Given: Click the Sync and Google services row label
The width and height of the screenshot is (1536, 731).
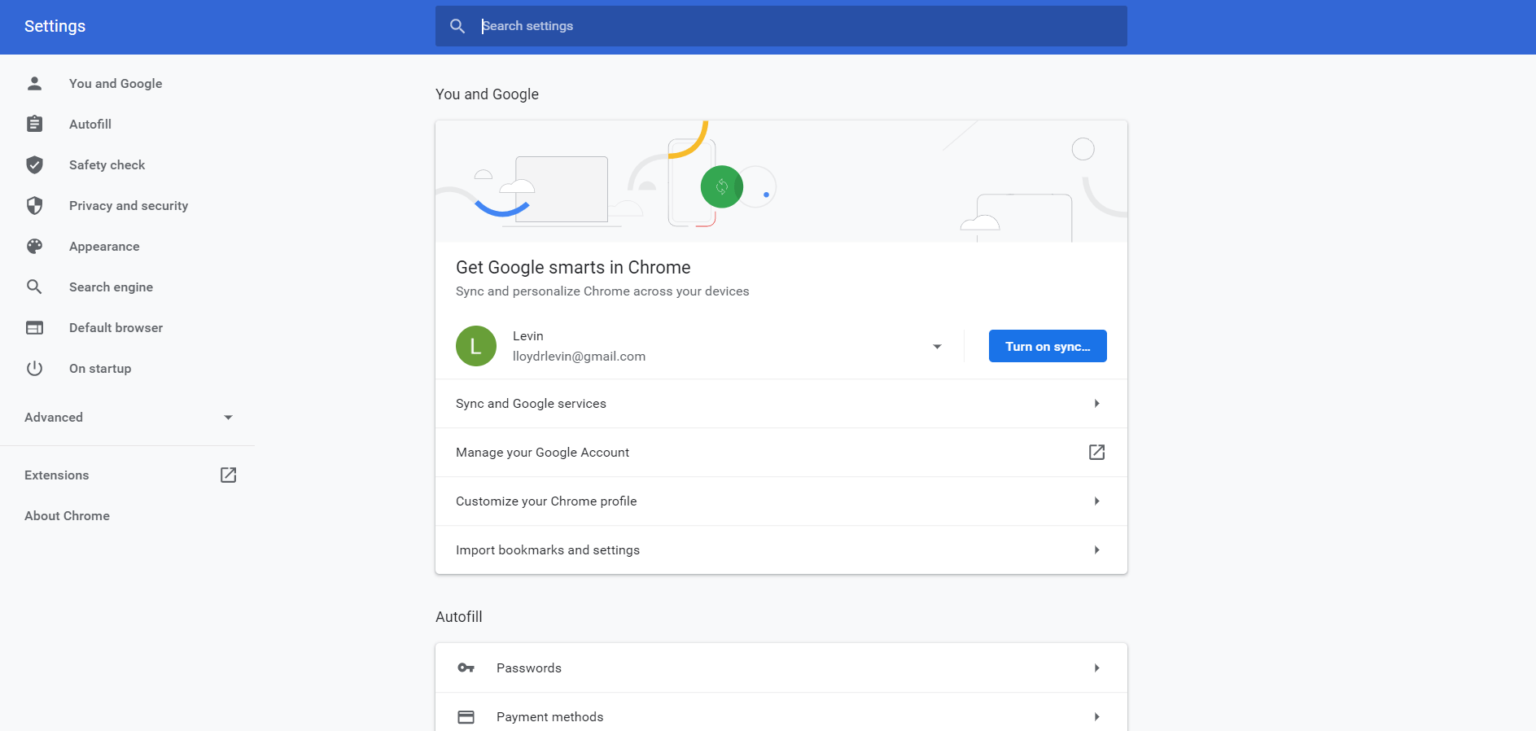Looking at the screenshot, I should click(531, 404).
